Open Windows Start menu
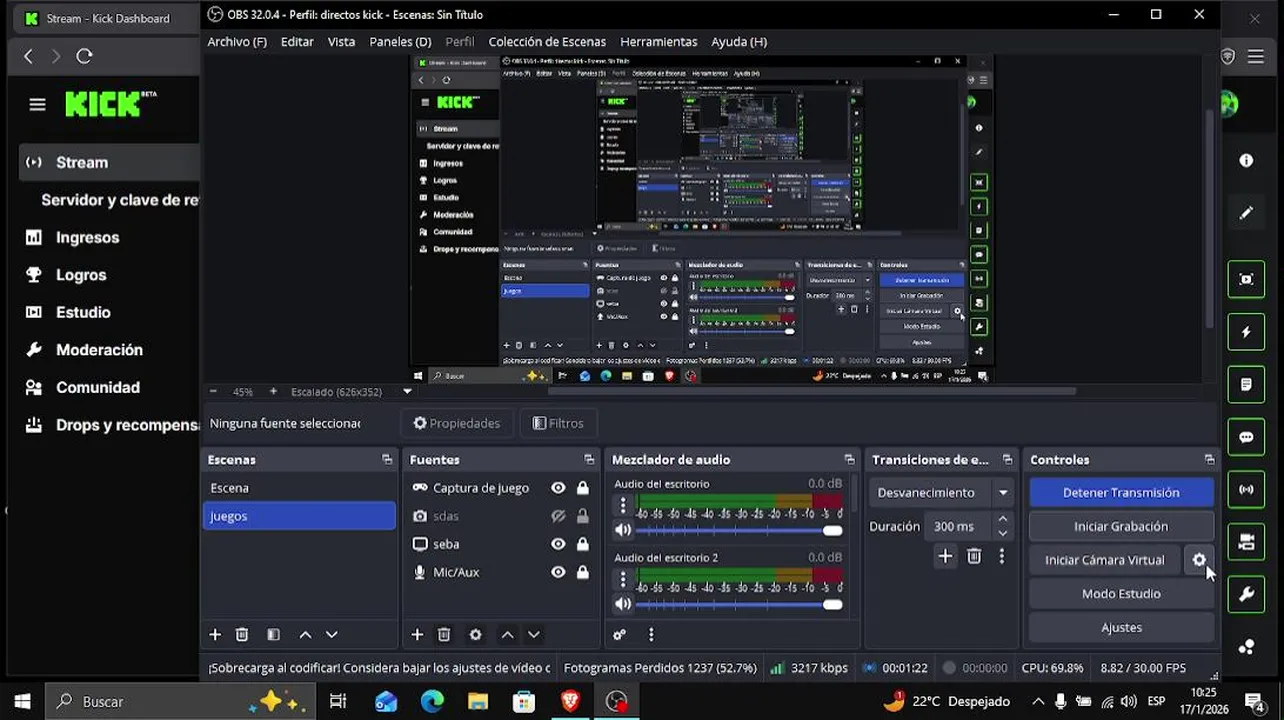Screen dimensions: 1284x720 click(22, 702)
